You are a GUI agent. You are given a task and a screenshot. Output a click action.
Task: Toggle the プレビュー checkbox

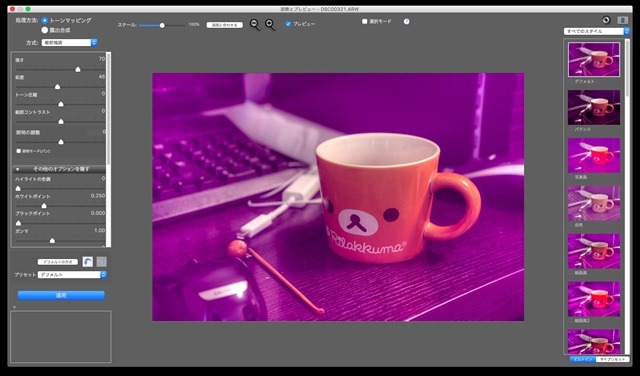288,24
